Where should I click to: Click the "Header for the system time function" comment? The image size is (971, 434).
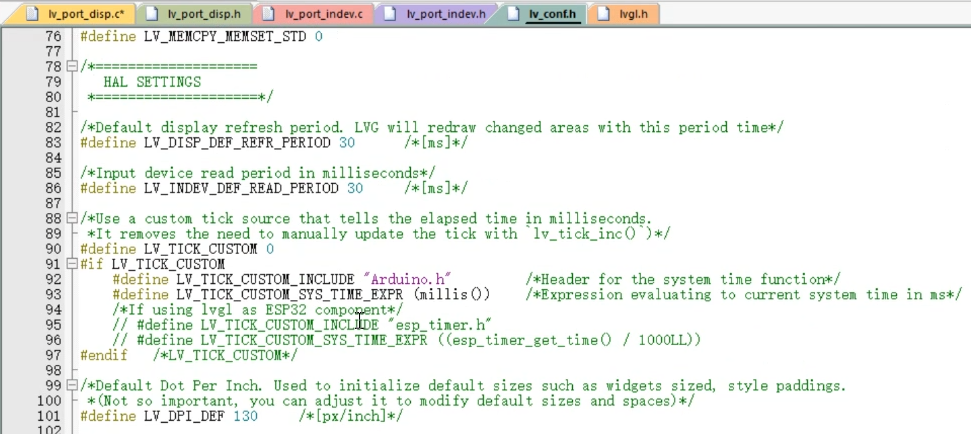point(683,279)
